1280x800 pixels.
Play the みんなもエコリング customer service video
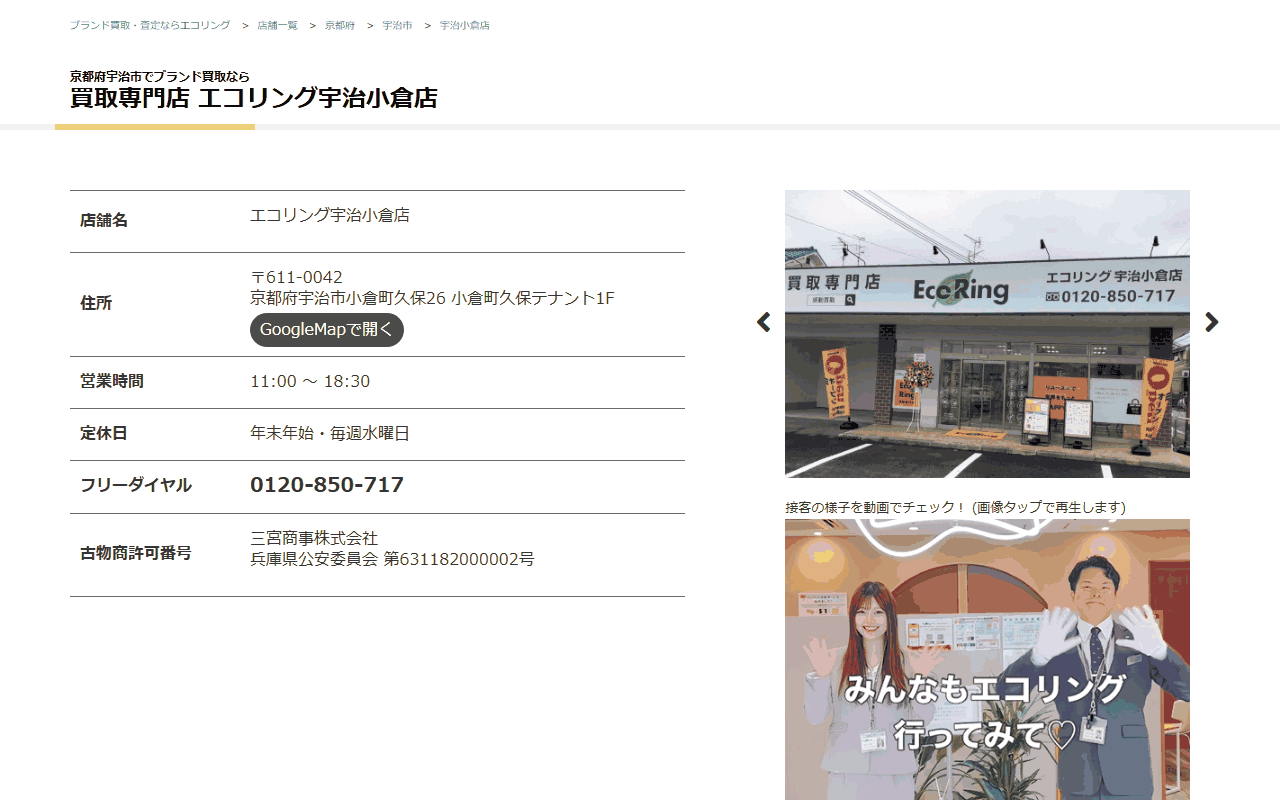click(x=987, y=659)
